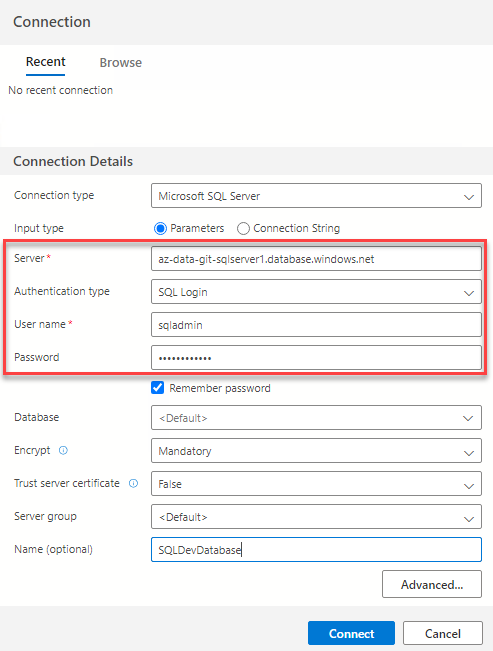Select the Parameters radio button
Image resolution: width=493 pixels, height=651 pixels.
(160, 228)
